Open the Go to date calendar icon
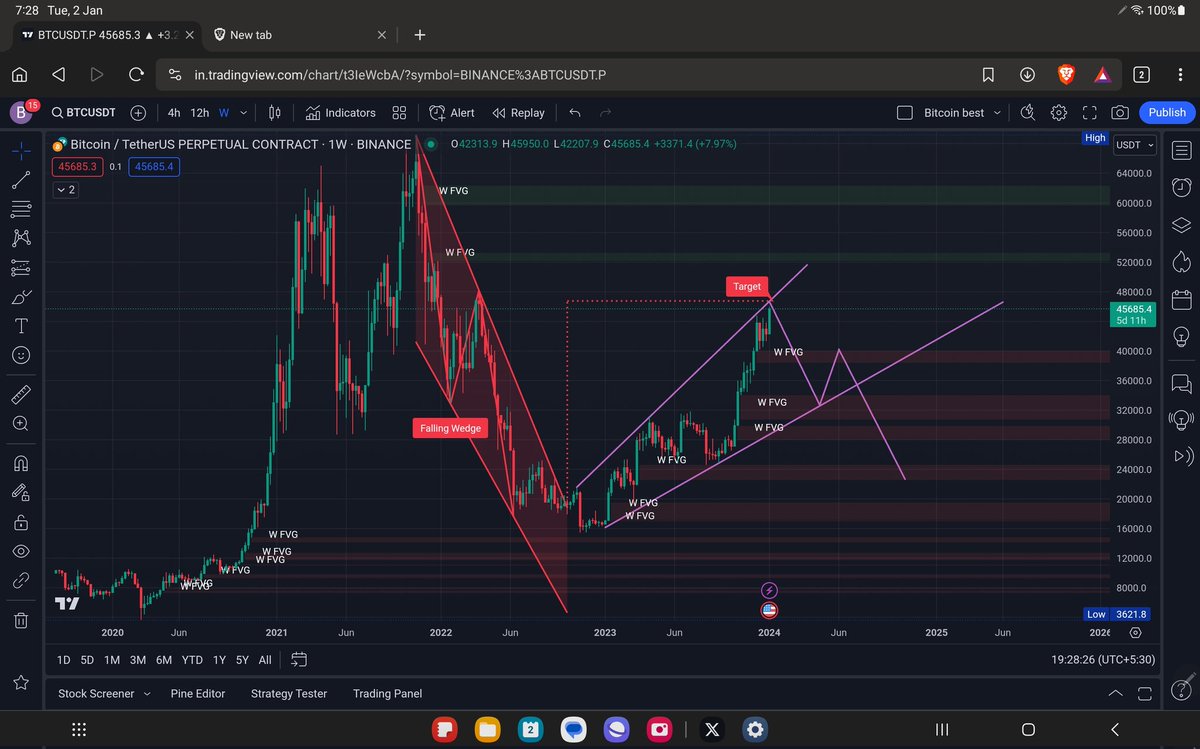 299,660
